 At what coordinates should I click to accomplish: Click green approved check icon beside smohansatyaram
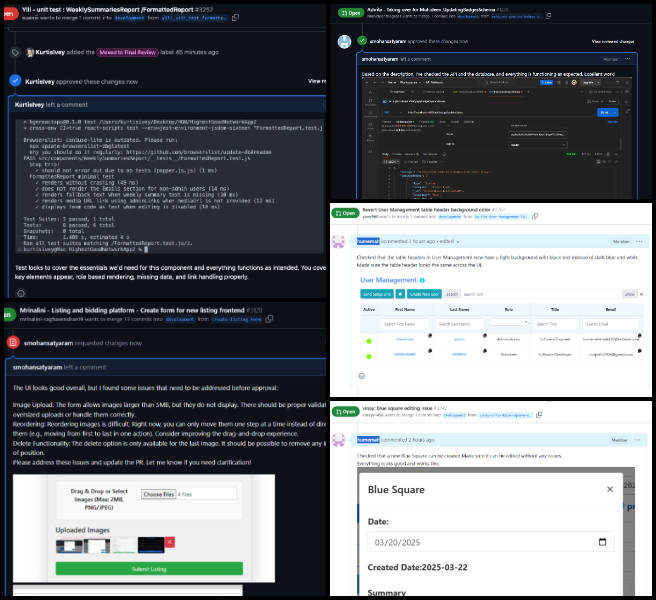(362, 41)
